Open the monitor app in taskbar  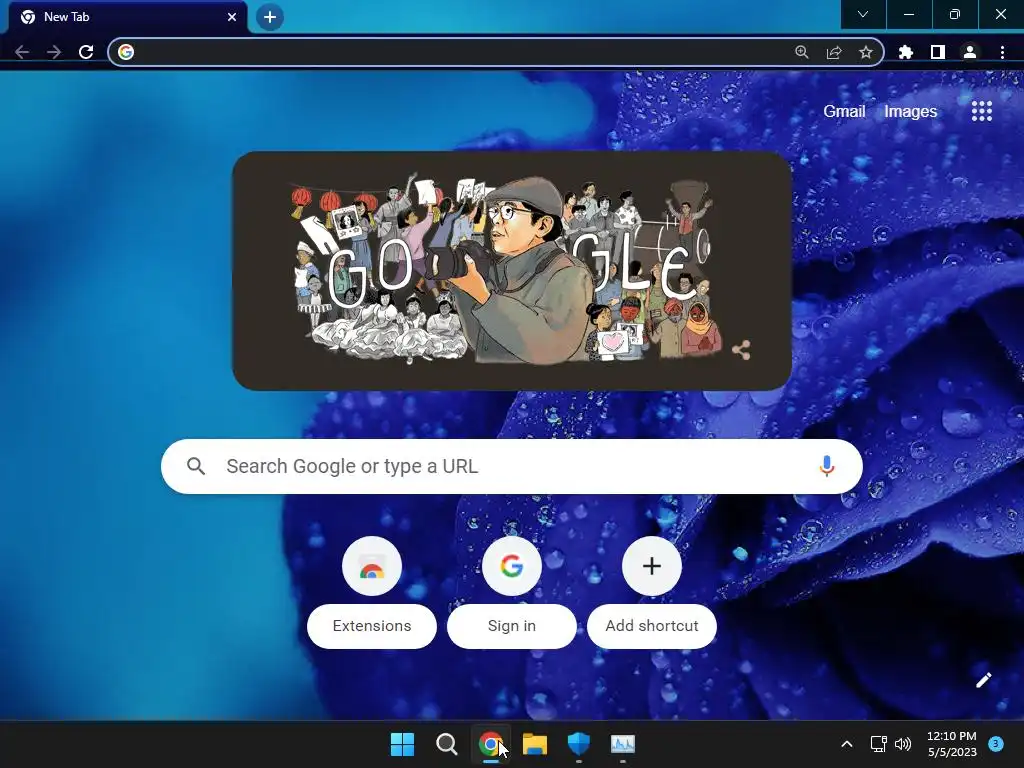click(623, 744)
